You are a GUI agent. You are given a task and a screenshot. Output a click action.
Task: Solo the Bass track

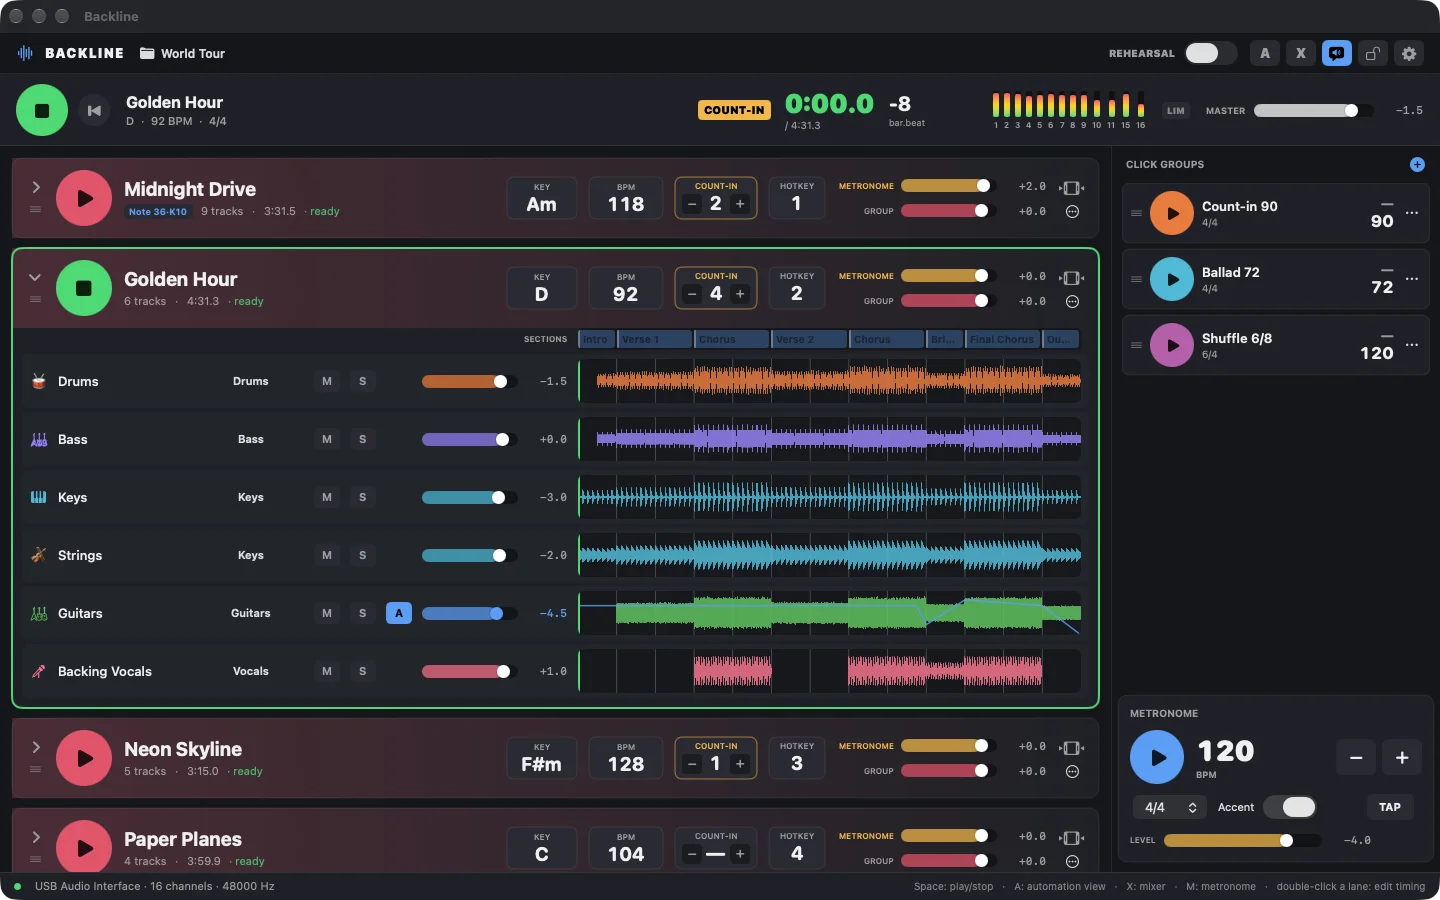(363, 439)
